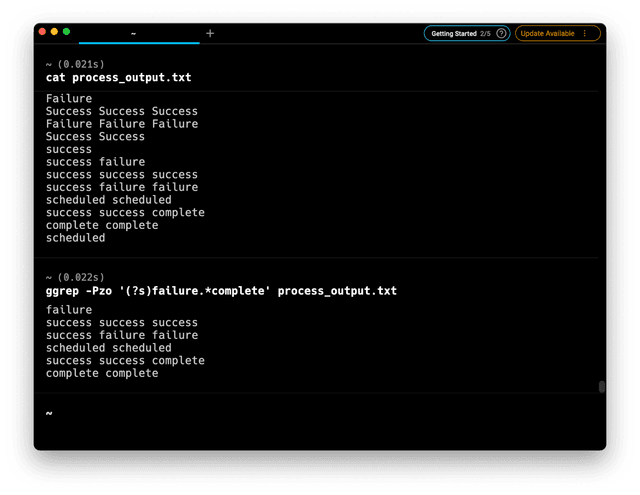Open a new tab with plus icon

(x=210, y=33)
